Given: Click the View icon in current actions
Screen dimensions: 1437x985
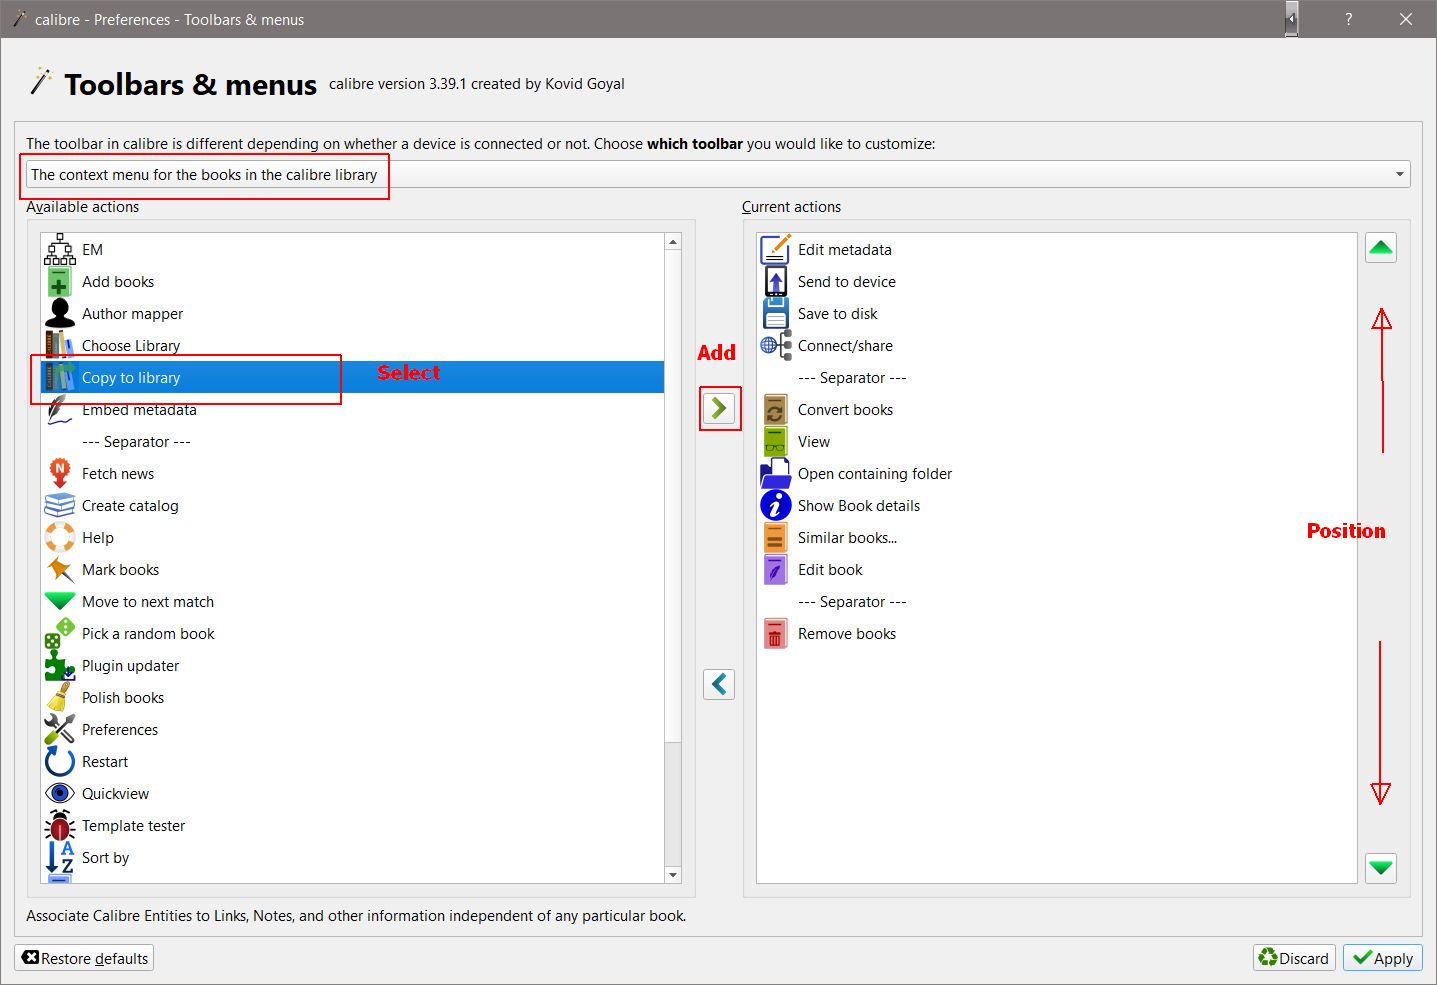Looking at the screenshot, I should pos(776,441).
